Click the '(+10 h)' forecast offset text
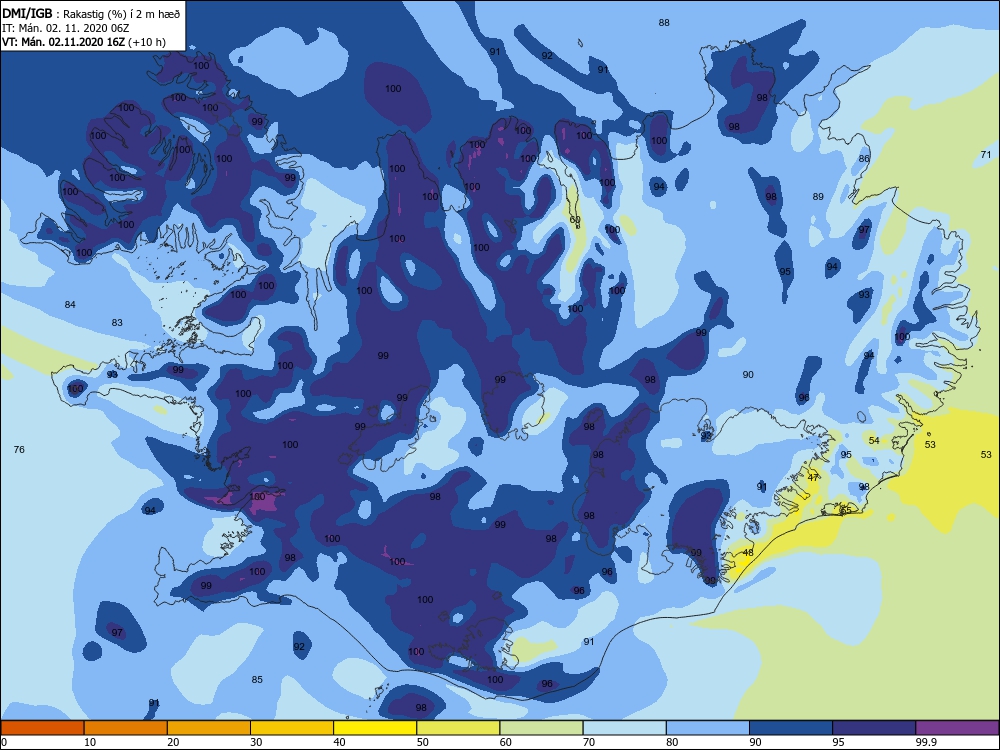 pos(147,42)
